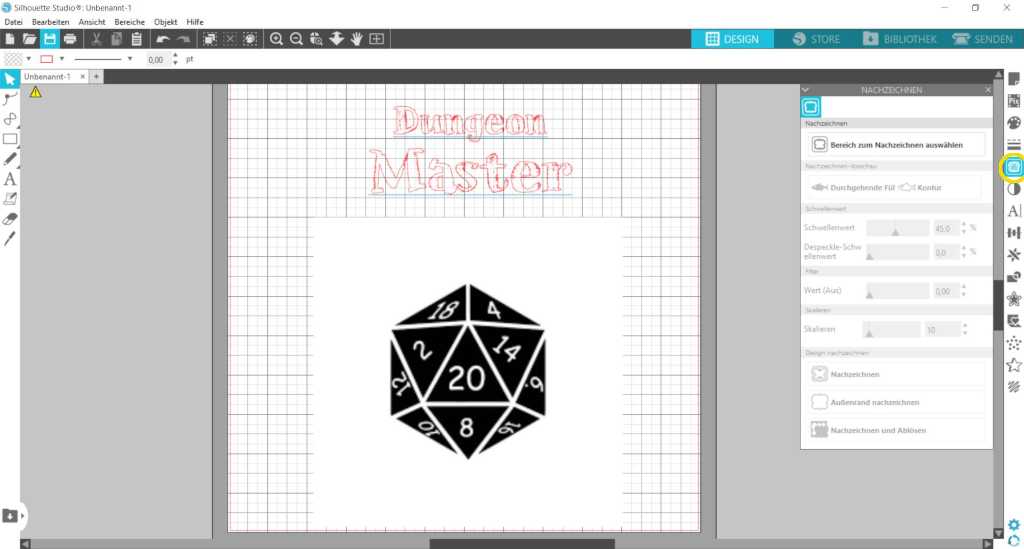The image size is (1024, 549).
Task: Click the line thickness 0,00 field
Action: coord(157,59)
